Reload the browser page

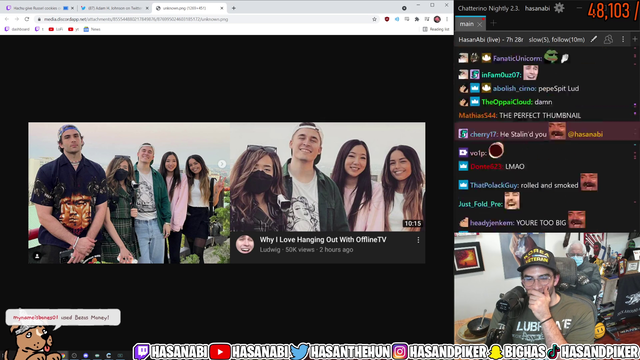[x=27, y=19]
